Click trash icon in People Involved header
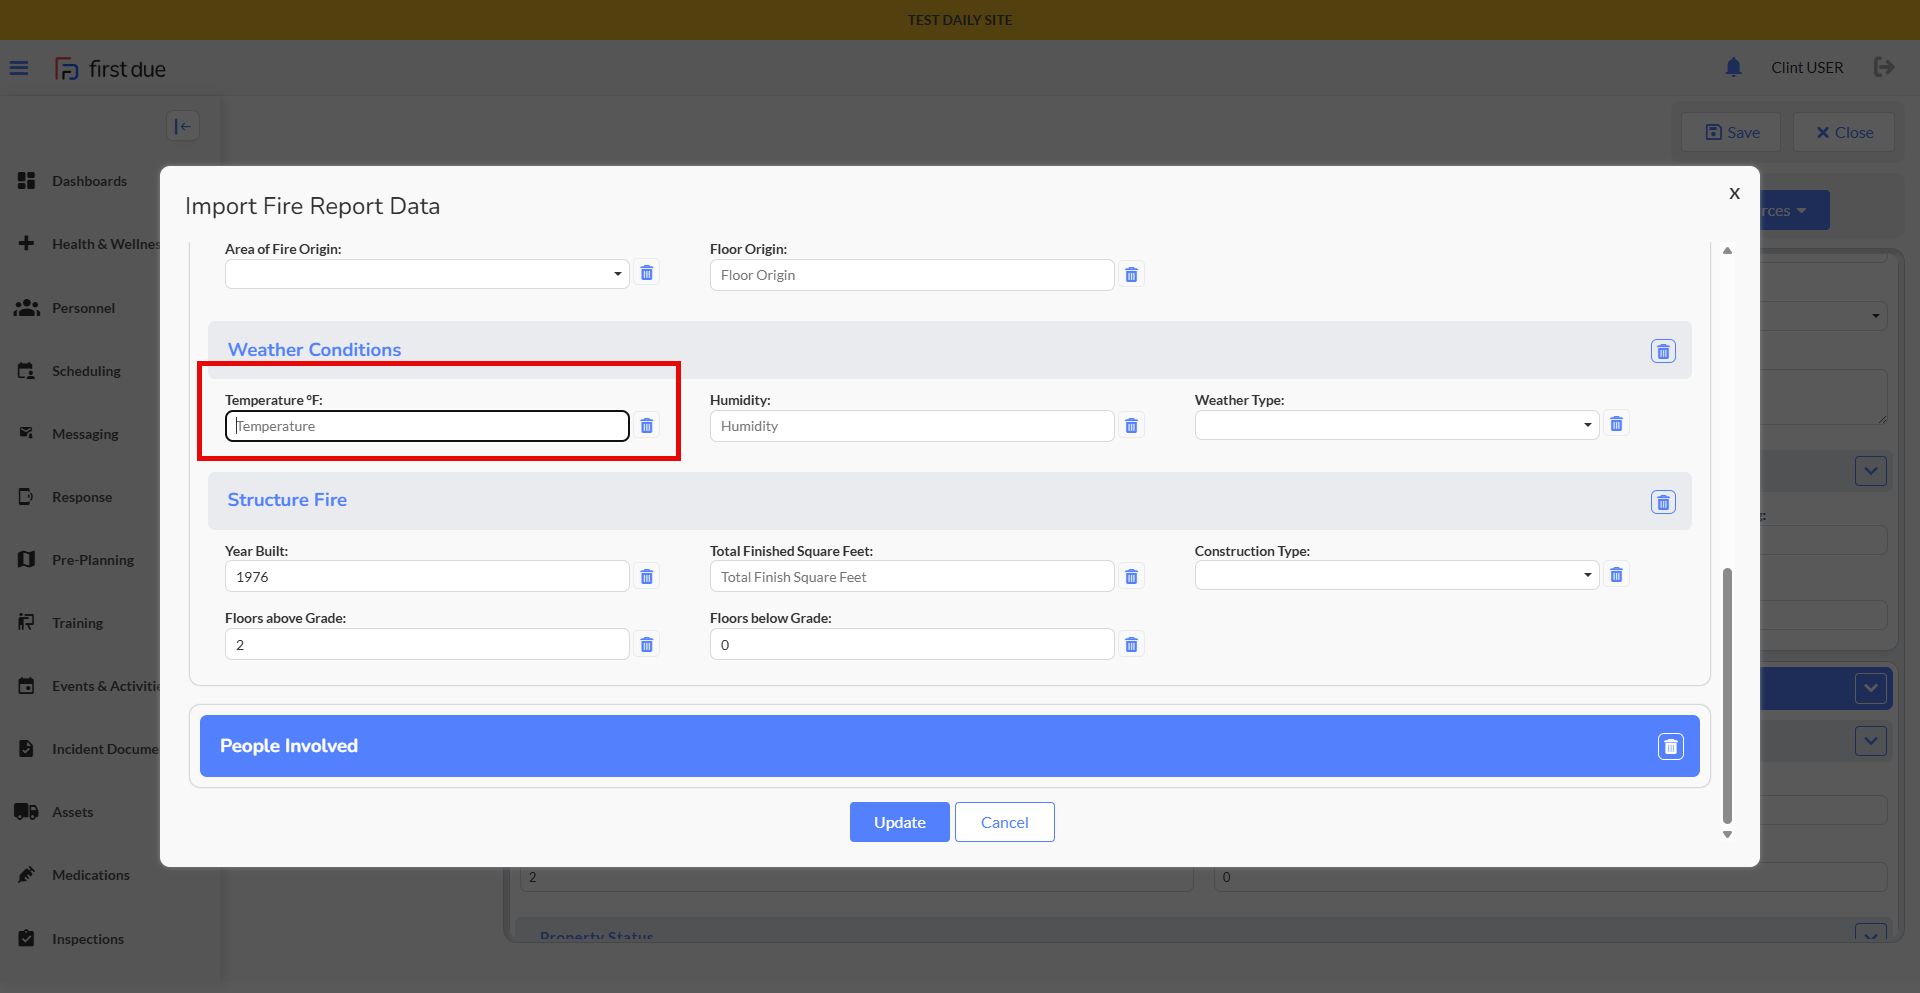The height and width of the screenshot is (993, 1920). click(1670, 747)
